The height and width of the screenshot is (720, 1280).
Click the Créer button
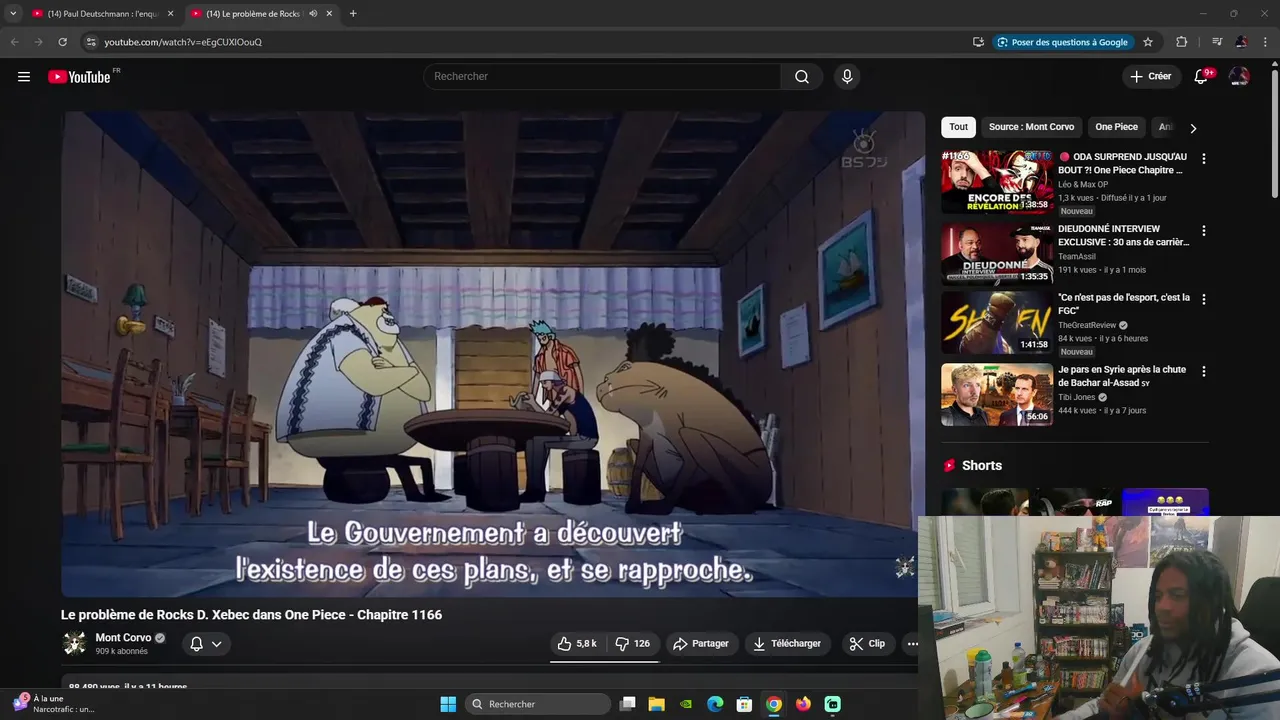tap(1151, 77)
